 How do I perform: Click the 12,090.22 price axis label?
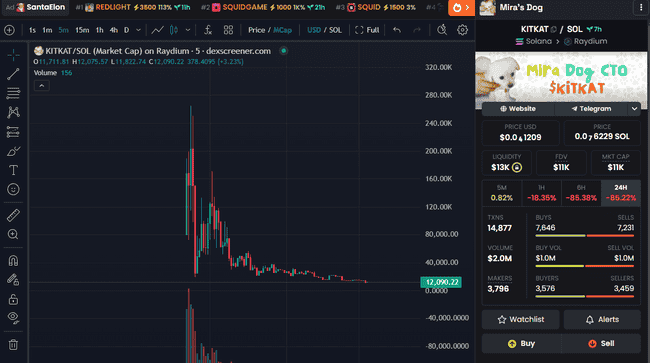(441, 282)
